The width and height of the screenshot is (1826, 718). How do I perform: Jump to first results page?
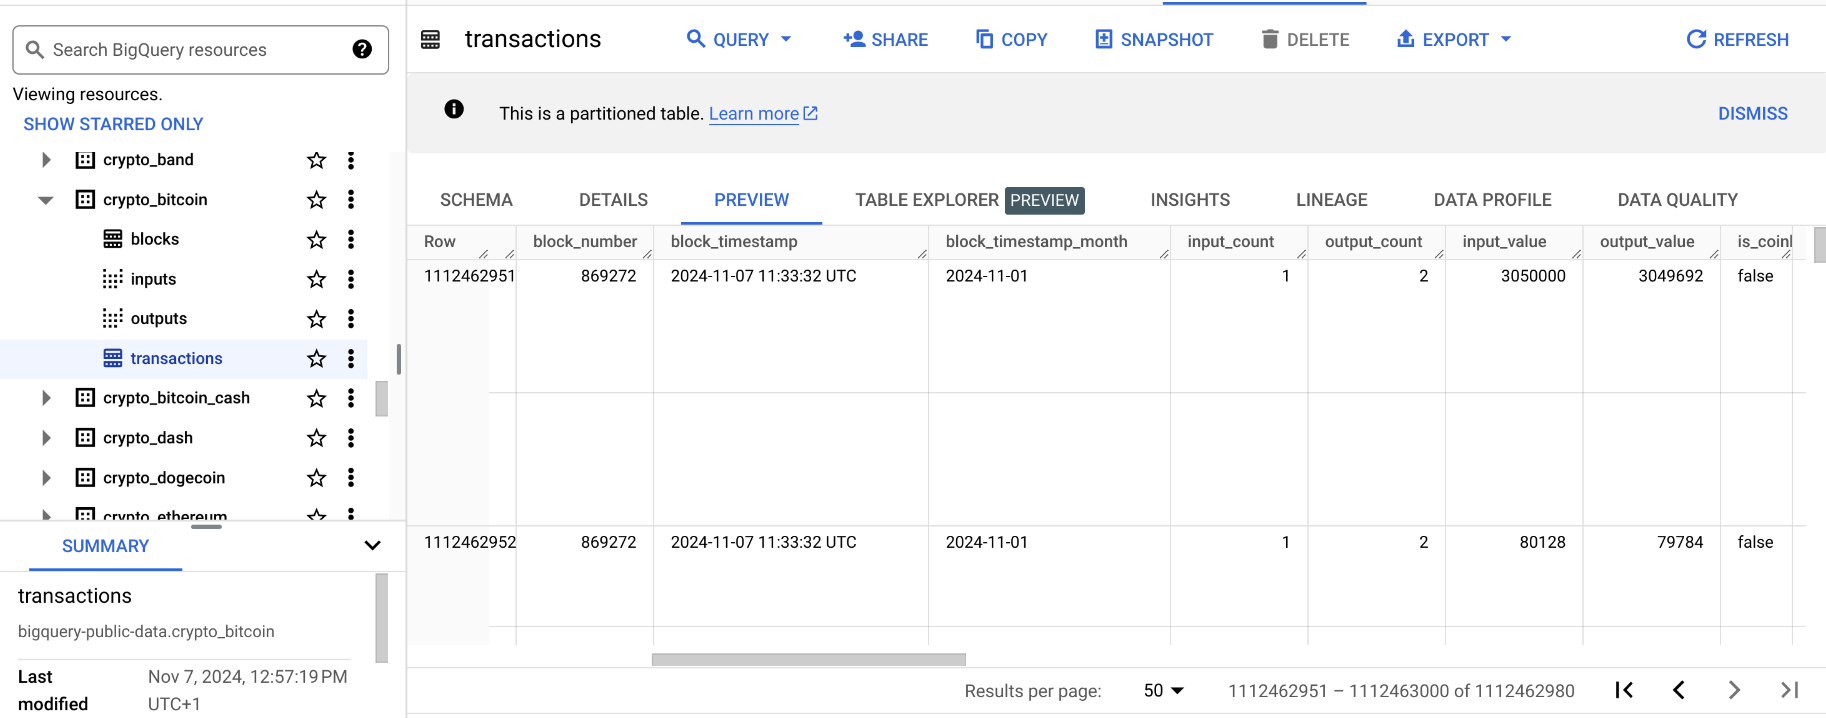(1624, 690)
